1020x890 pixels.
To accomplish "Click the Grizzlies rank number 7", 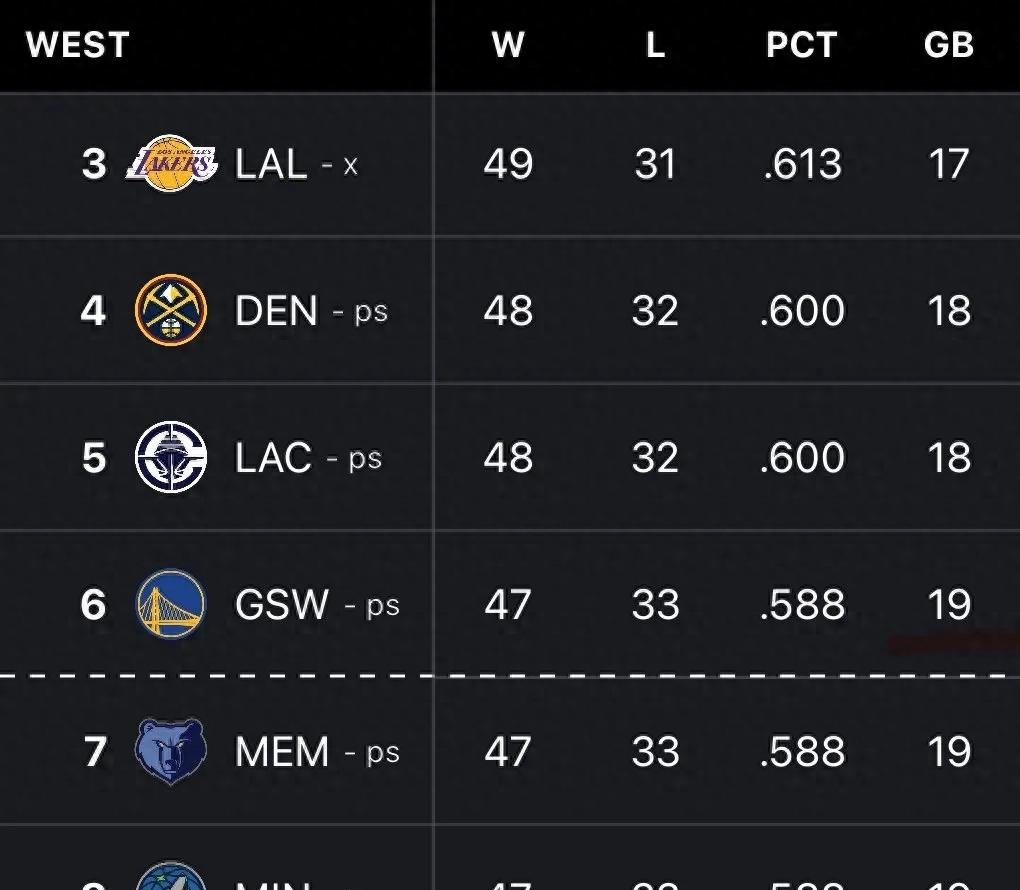I will click(x=94, y=752).
